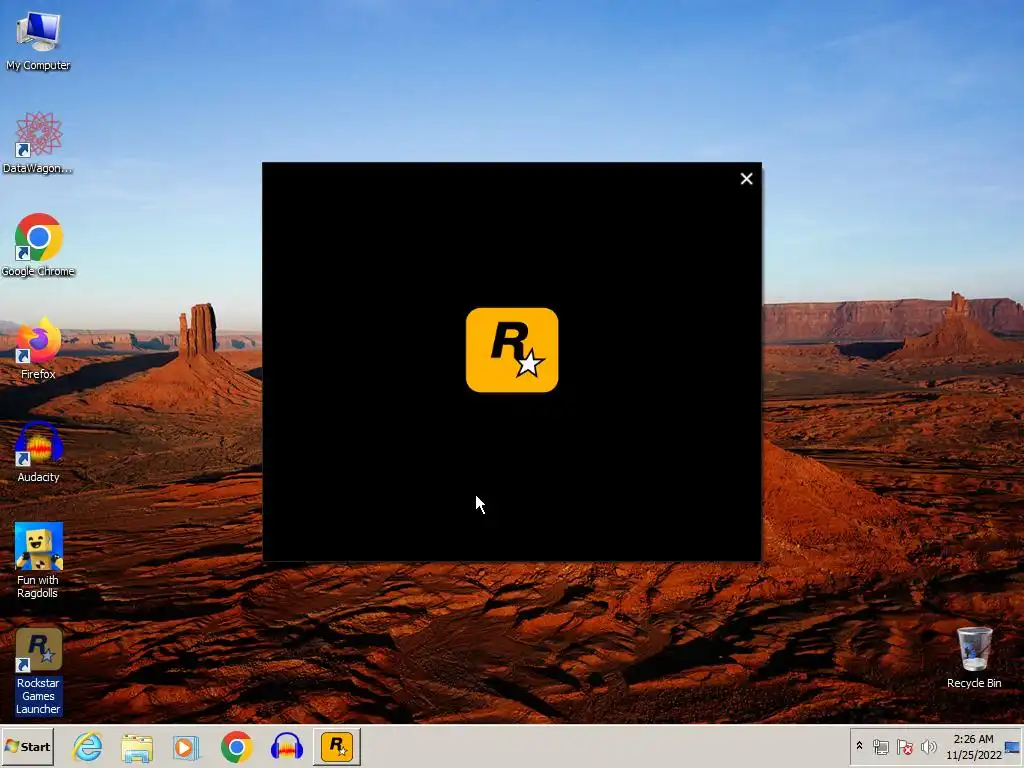Open the clock showing 2:26 AM
Image resolution: width=1024 pixels, height=768 pixels.
(973, 746)
